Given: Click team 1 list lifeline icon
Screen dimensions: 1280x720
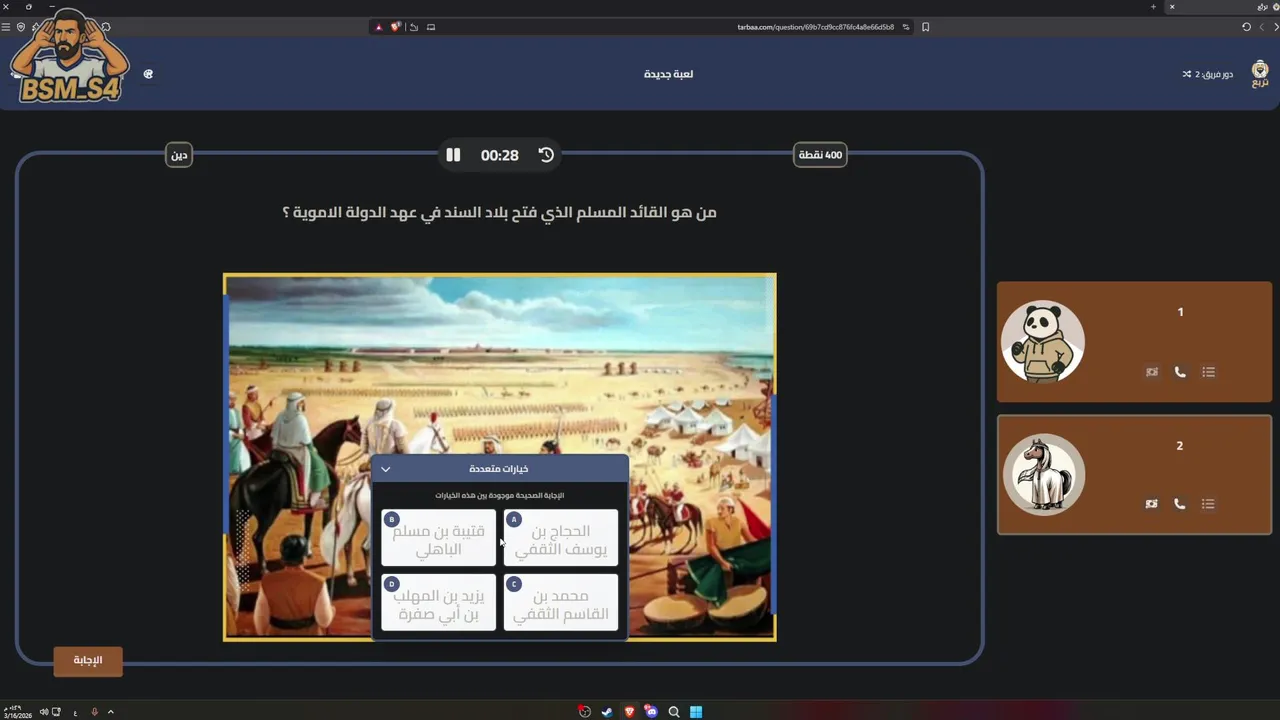Looking at the screenshot, I should 1208,372.
